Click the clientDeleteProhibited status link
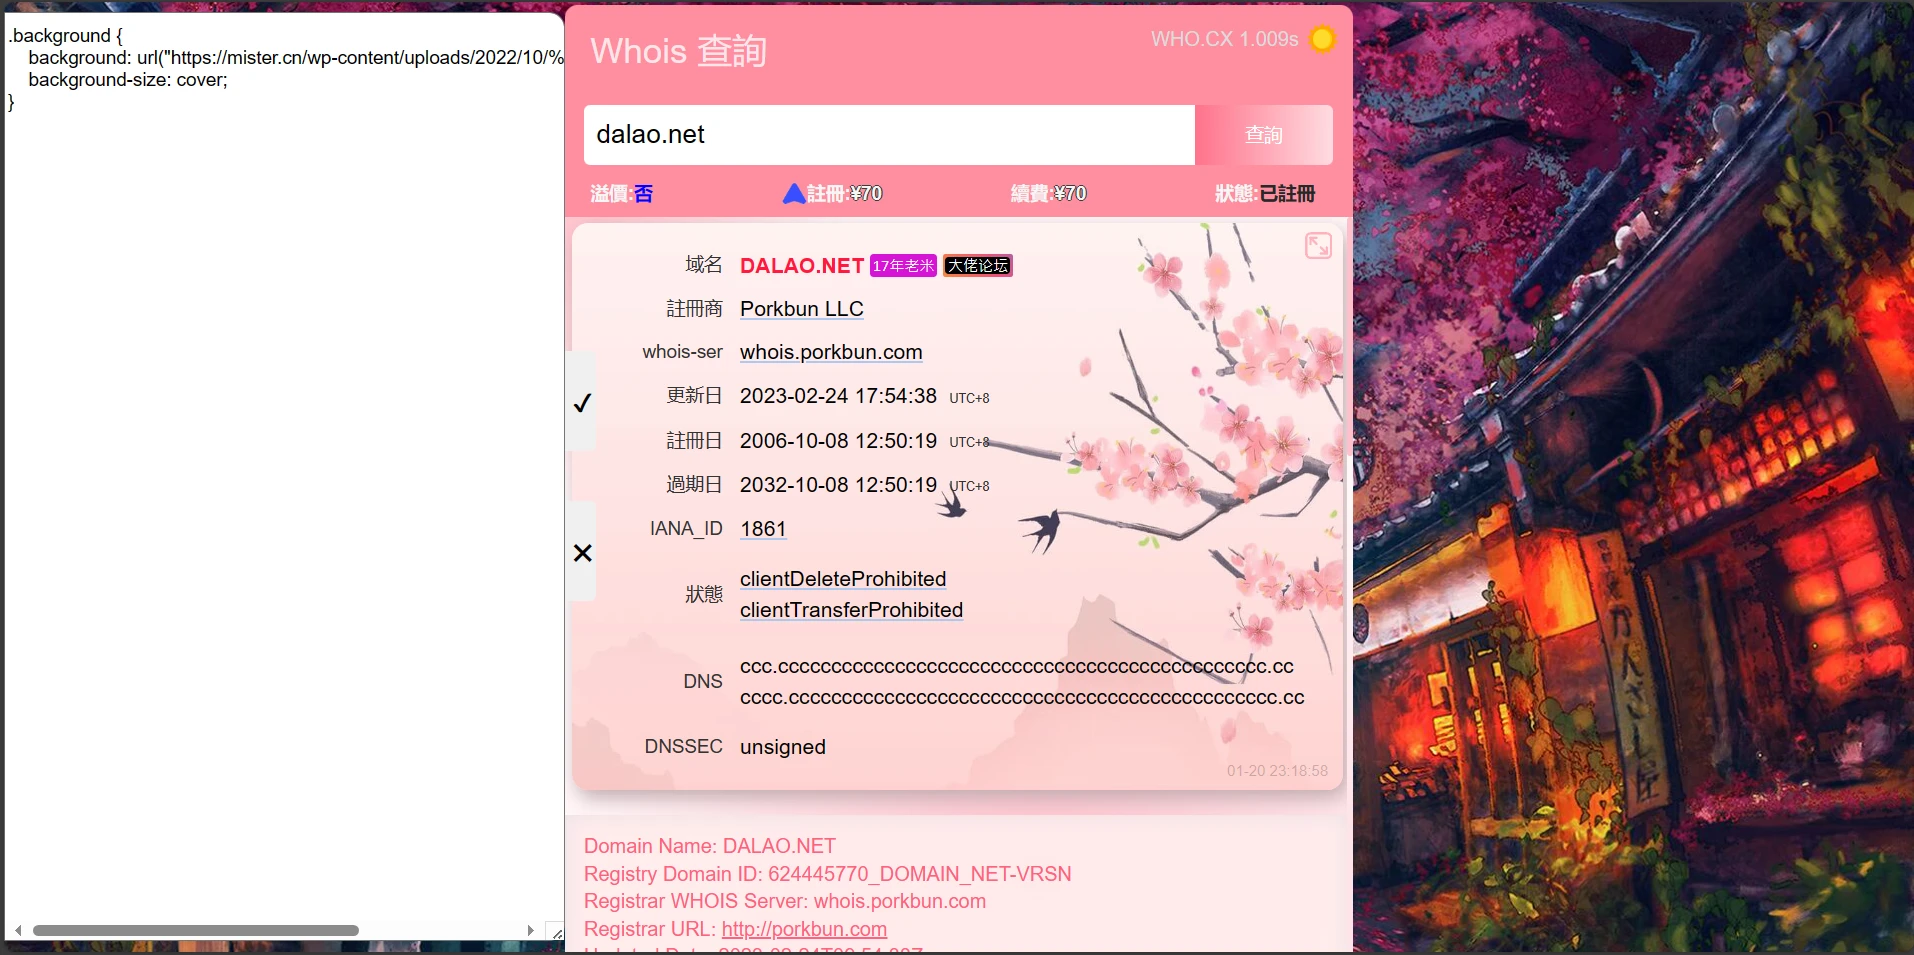Viewport: 1914px width, 955px height. pyautogui.click(x=842, y=579)
